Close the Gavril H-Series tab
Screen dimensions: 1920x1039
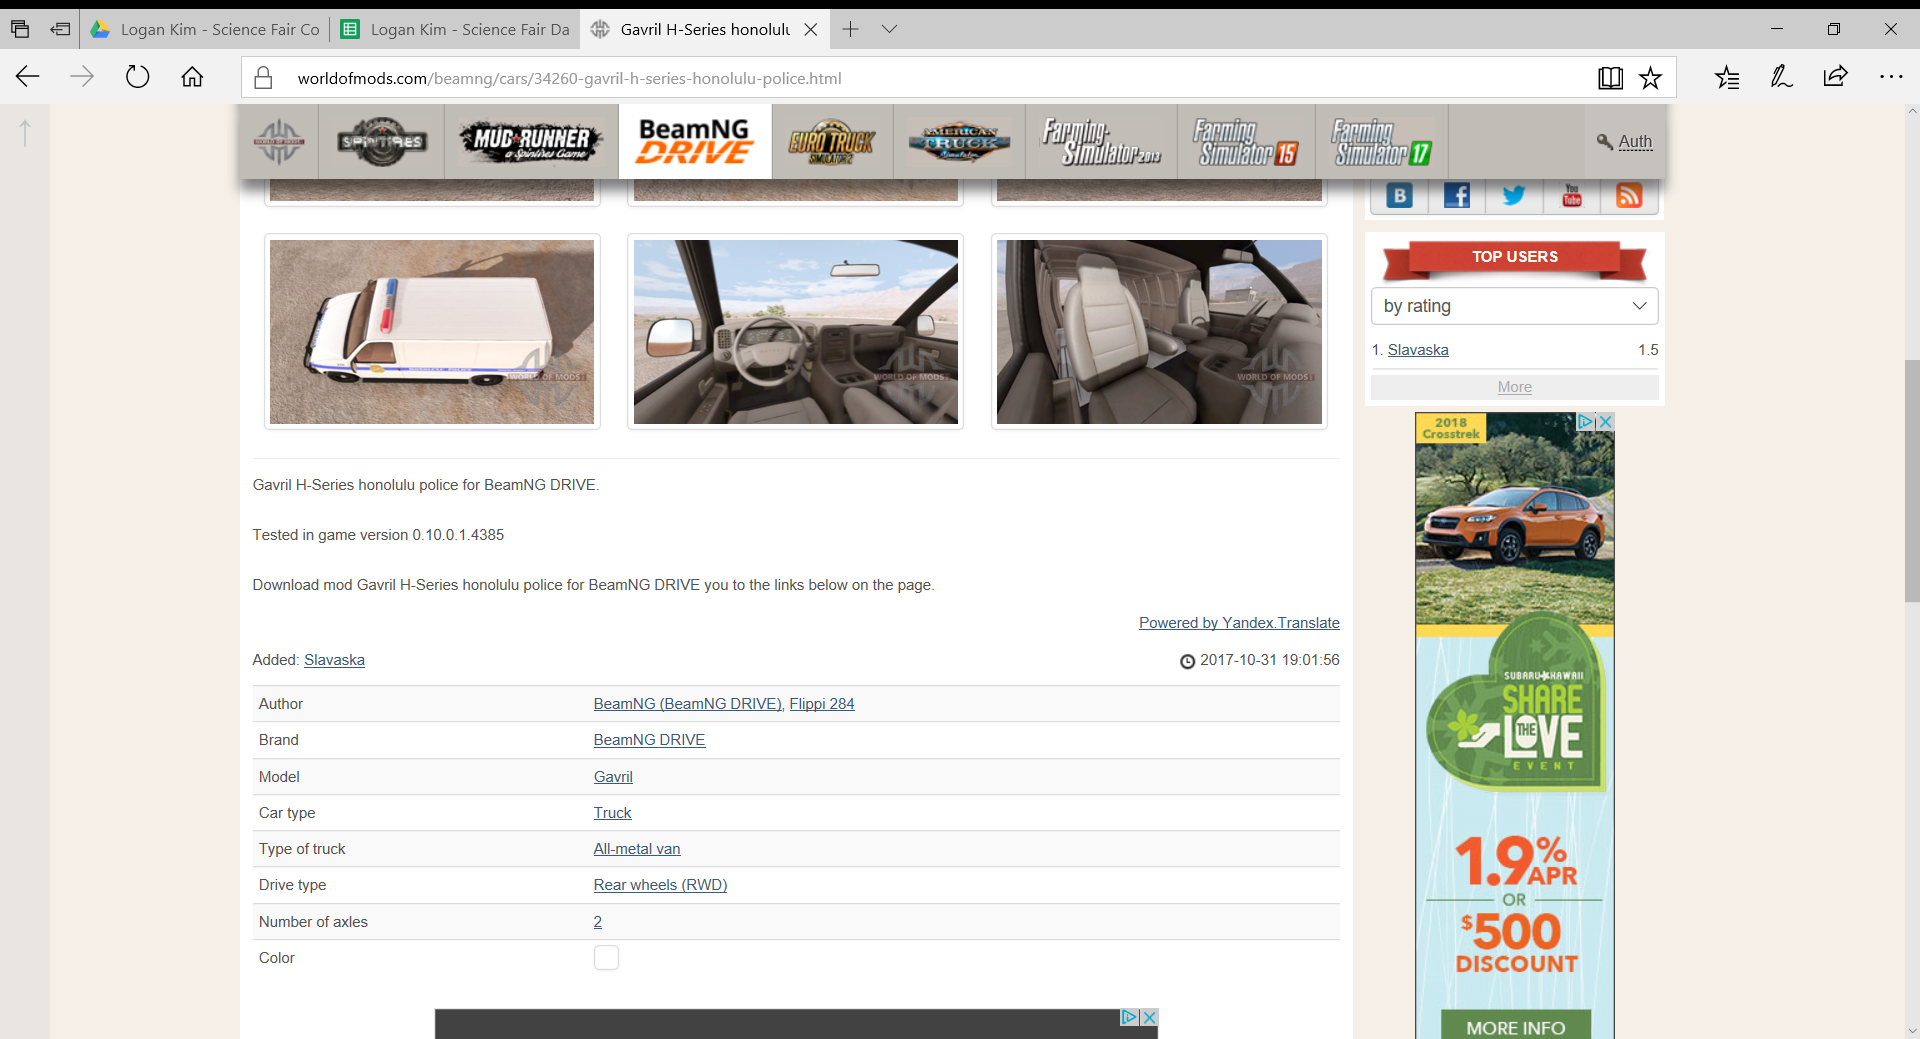tap(811, 29)
